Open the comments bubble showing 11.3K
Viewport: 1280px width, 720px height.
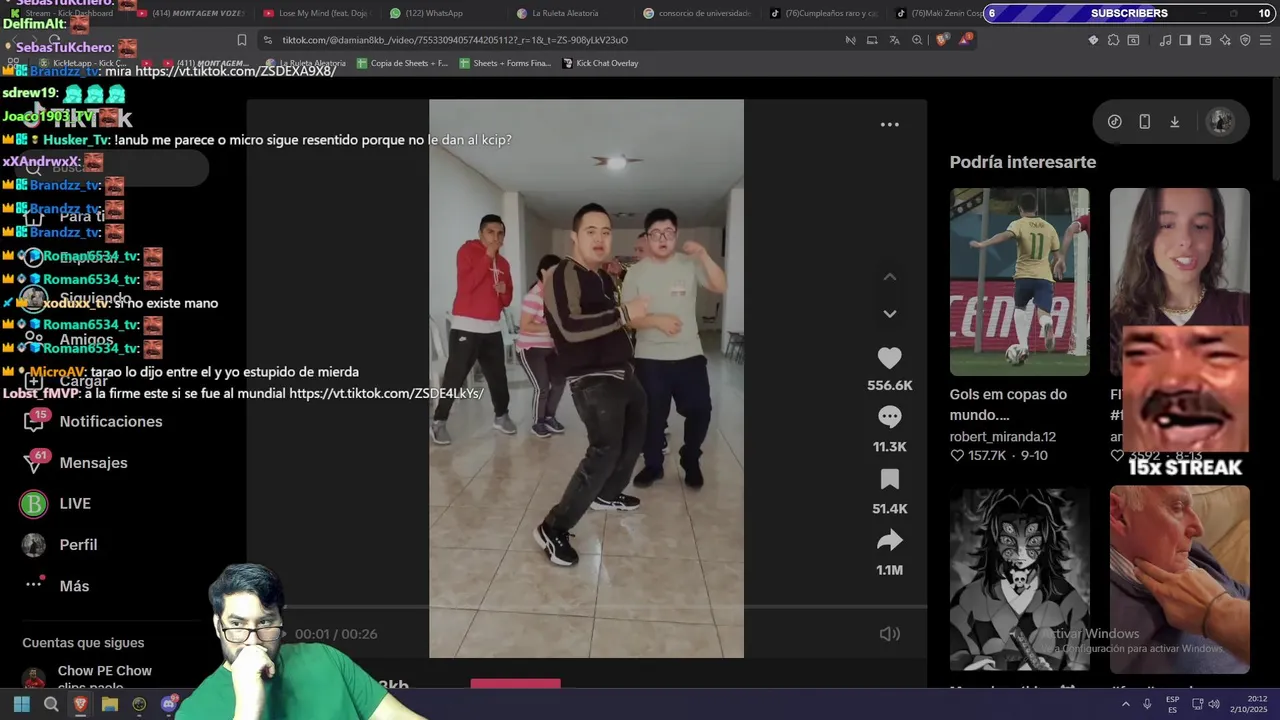pyautogui.click(x=889, y=417)
